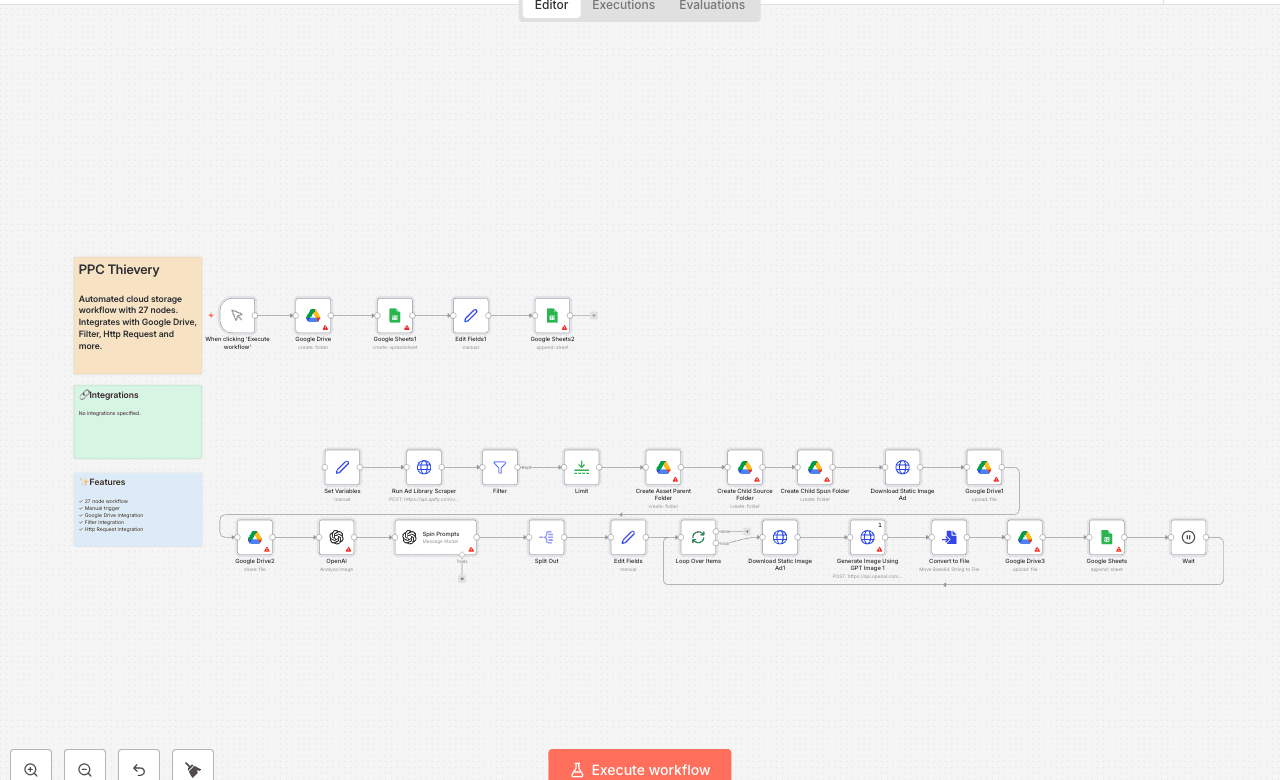This screenshot has height=780, width=1280.
Task: Select the Filter node
Action: pos(500,467)
